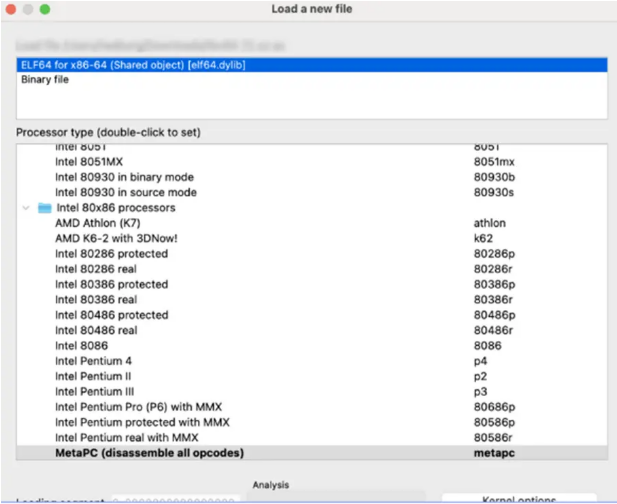The width and height of the screenshot is (617, 504).
Task: Click the p3 short name cell
Action: pos(480,392)
